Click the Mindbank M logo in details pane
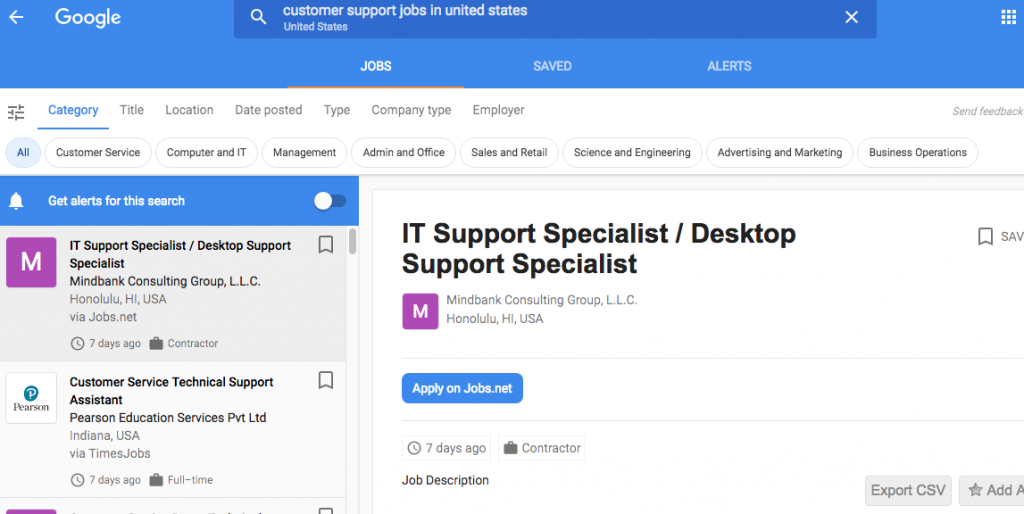1024x514 pixels. click(x=420, y=312)
